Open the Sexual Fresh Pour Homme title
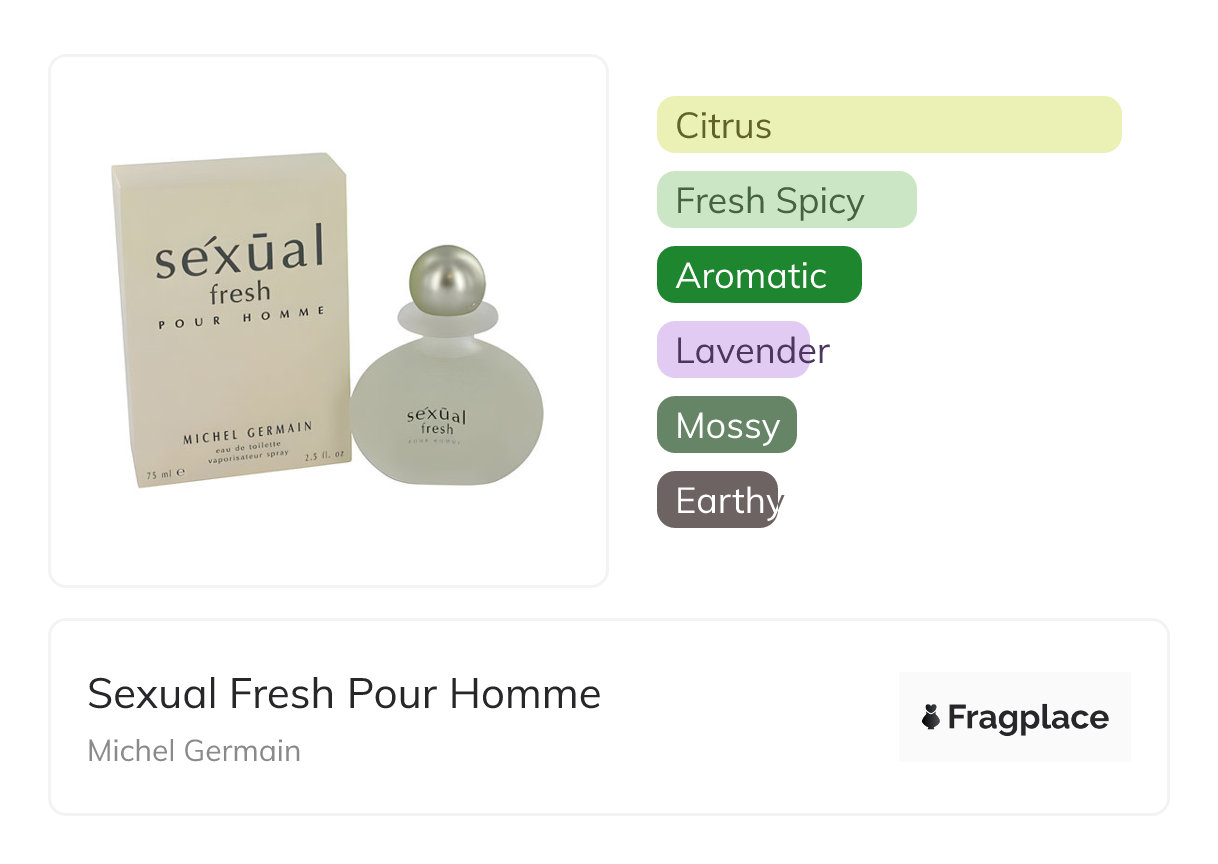 coord(344,694)
